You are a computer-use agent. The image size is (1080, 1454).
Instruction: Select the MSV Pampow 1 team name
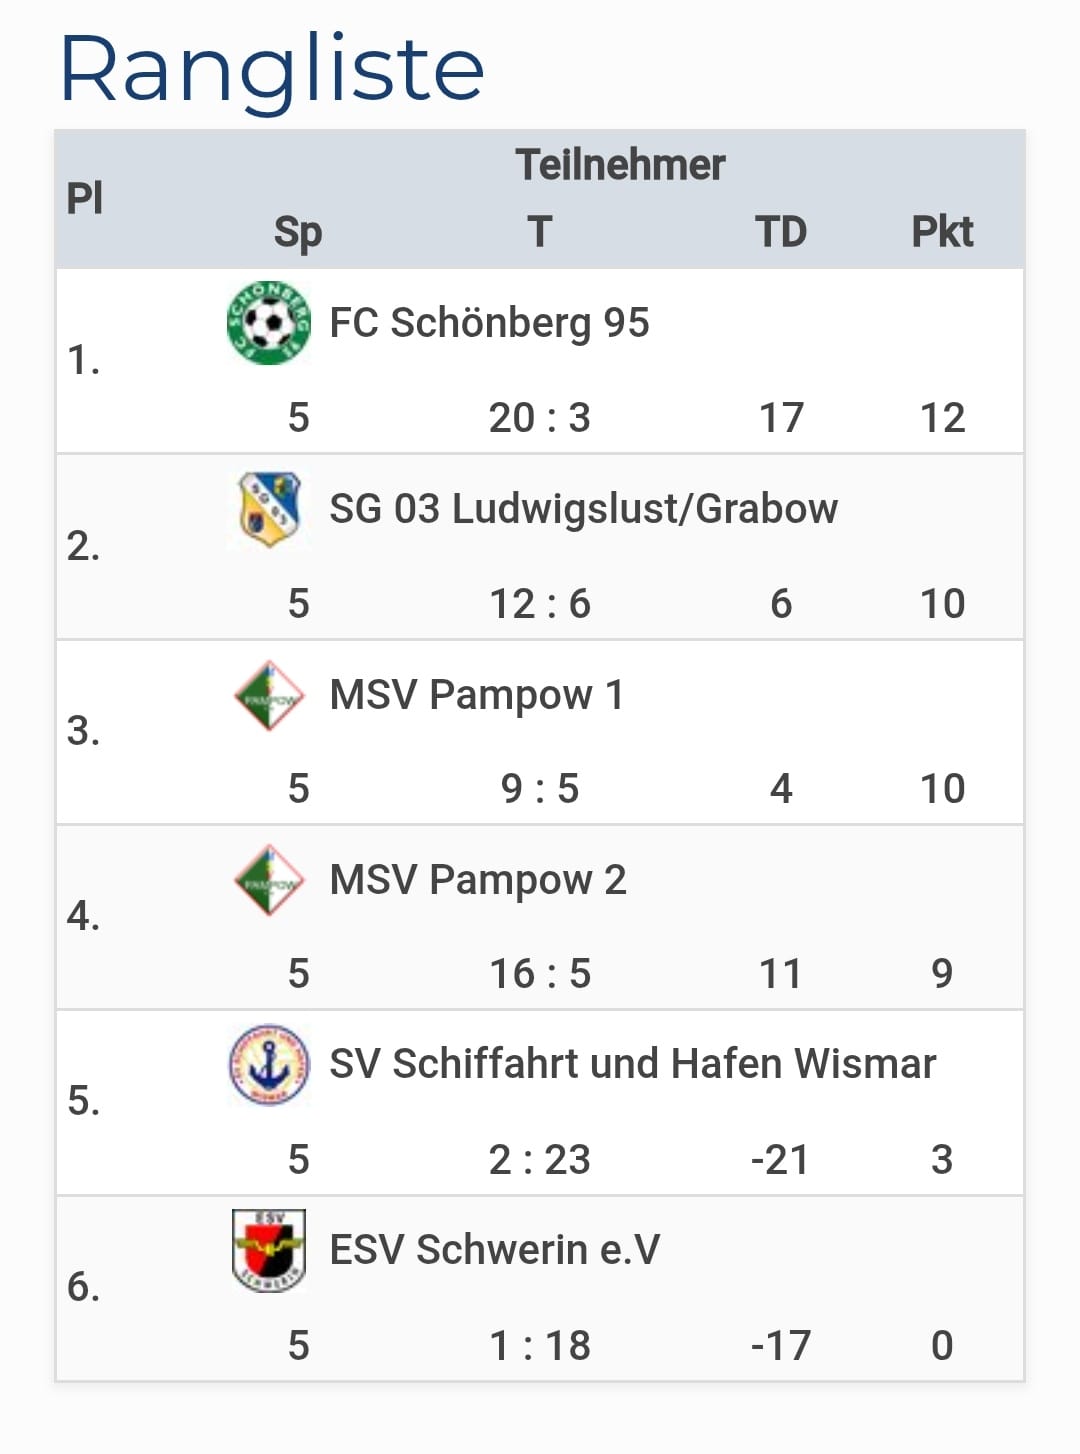coord(476,695)
